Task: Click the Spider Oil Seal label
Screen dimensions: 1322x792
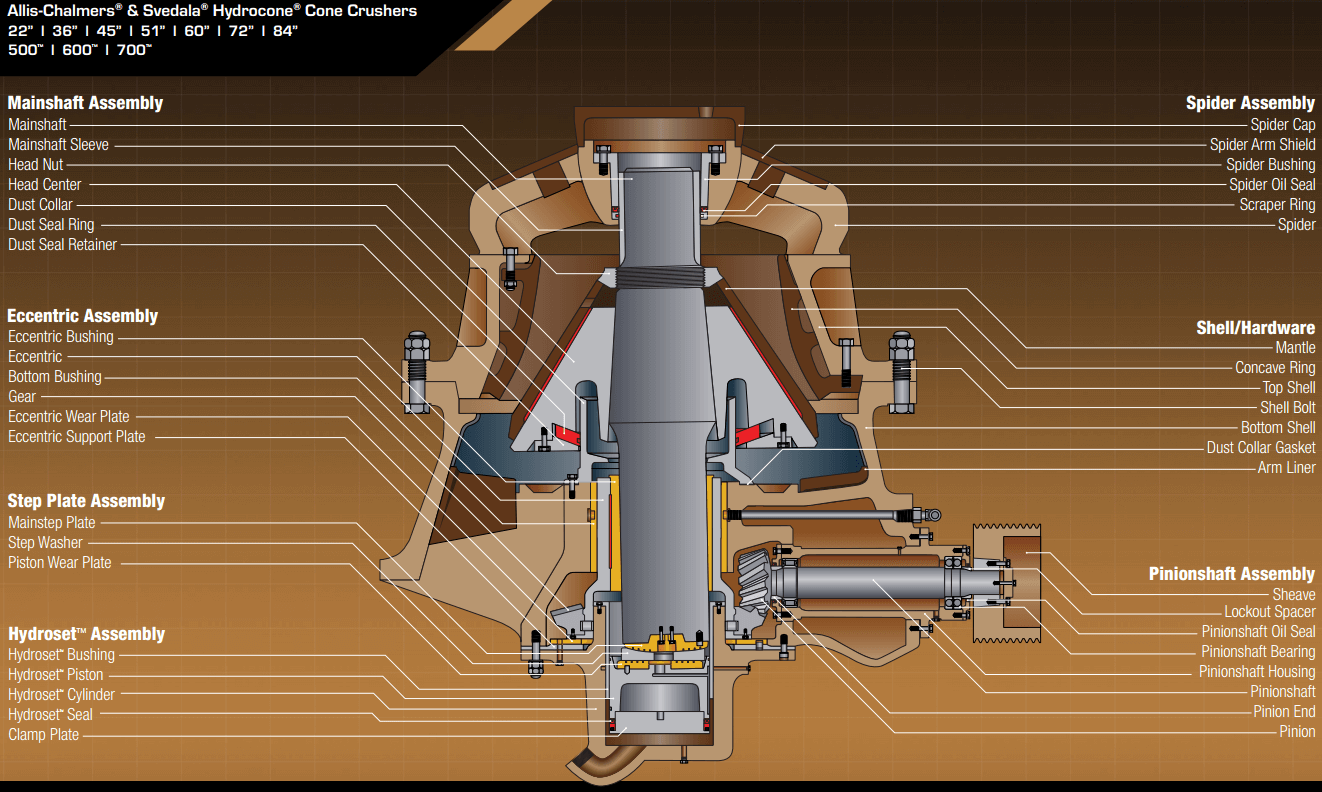Action: [1272, 185]
